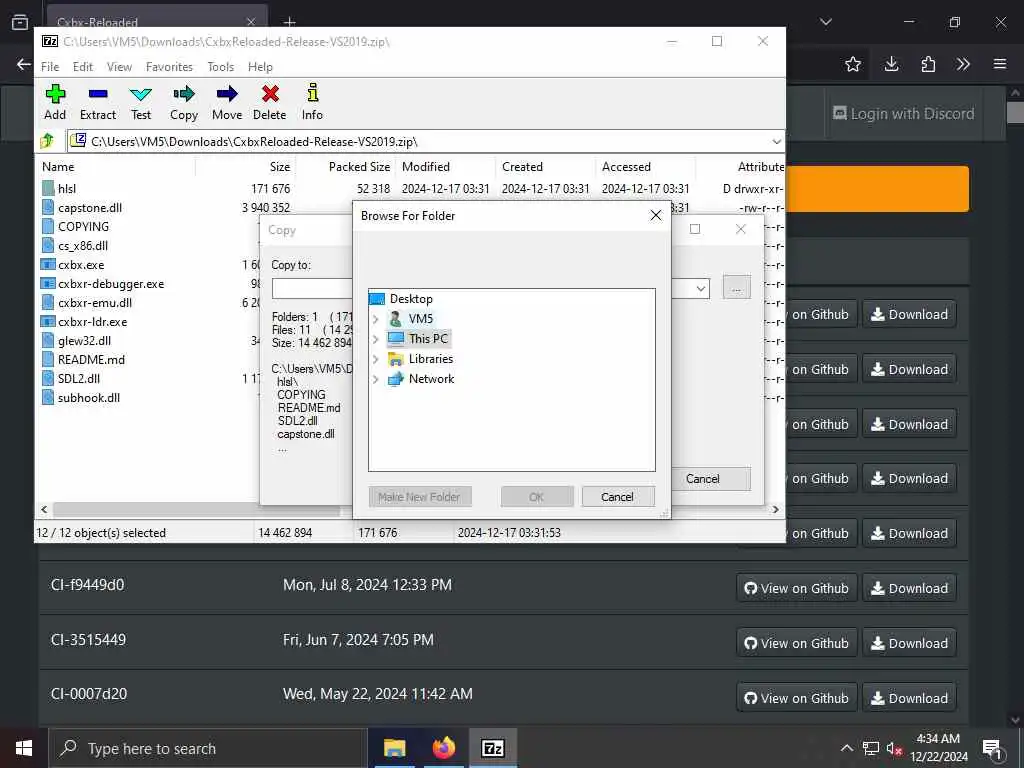
Task: Click the Desktop icon in folder tree
Action: (x=377, y=298)
